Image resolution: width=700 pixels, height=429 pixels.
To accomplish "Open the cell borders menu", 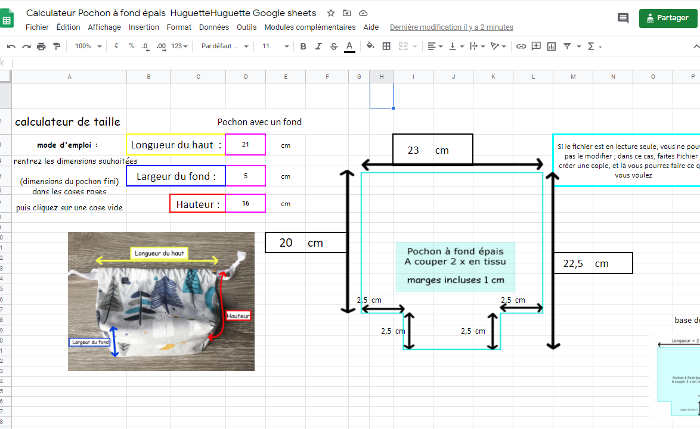I will point(387,46).
